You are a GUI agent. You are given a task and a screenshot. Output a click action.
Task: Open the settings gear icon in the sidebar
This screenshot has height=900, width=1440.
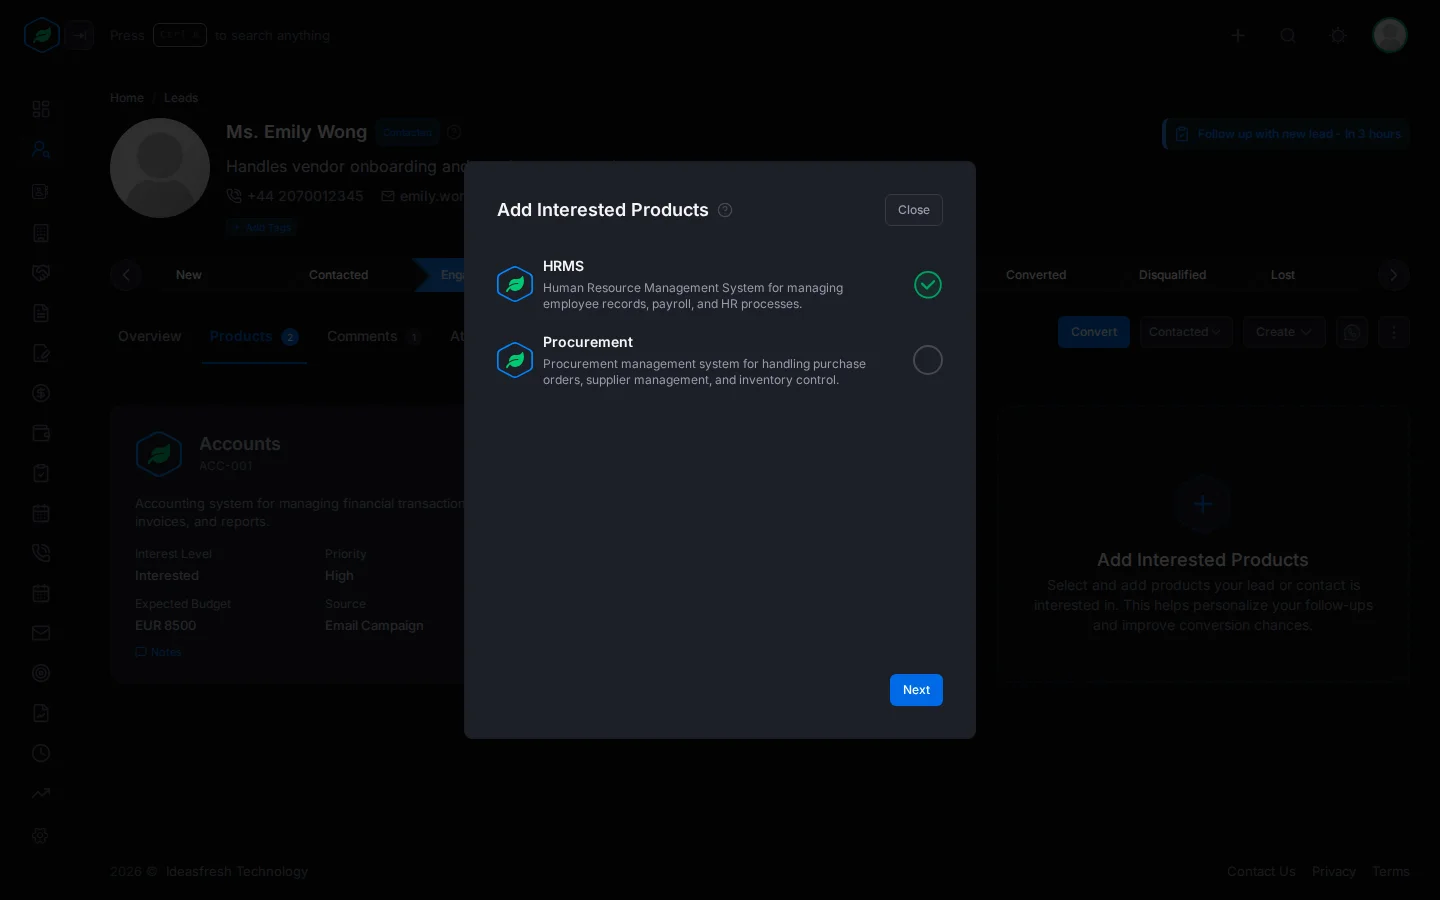coord(41,836)
